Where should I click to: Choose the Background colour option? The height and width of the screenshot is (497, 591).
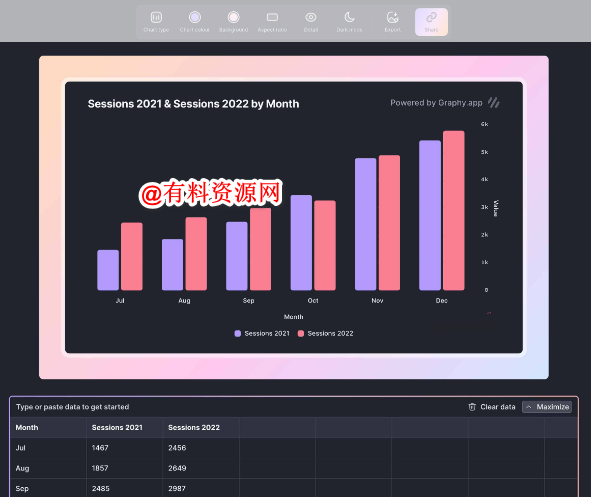(x=233, y=21)
